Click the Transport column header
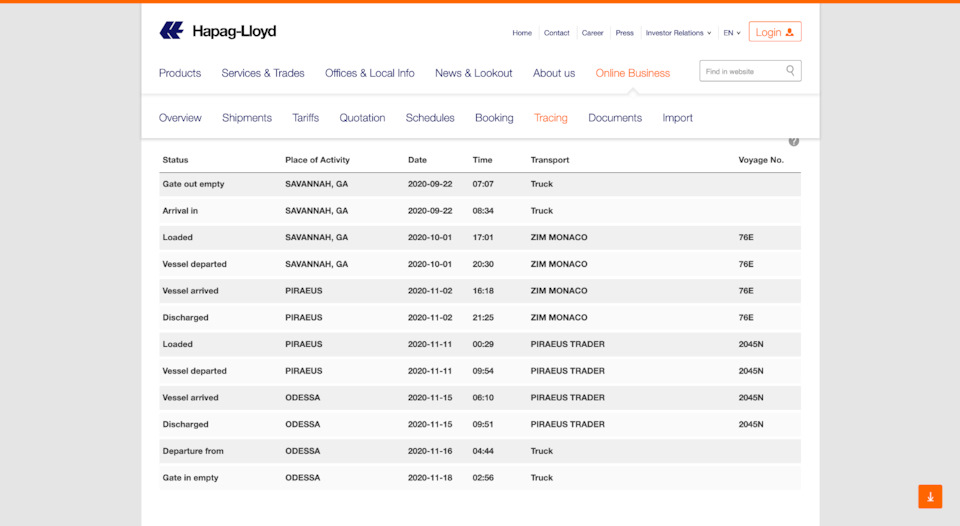 [x=549, y=160]
